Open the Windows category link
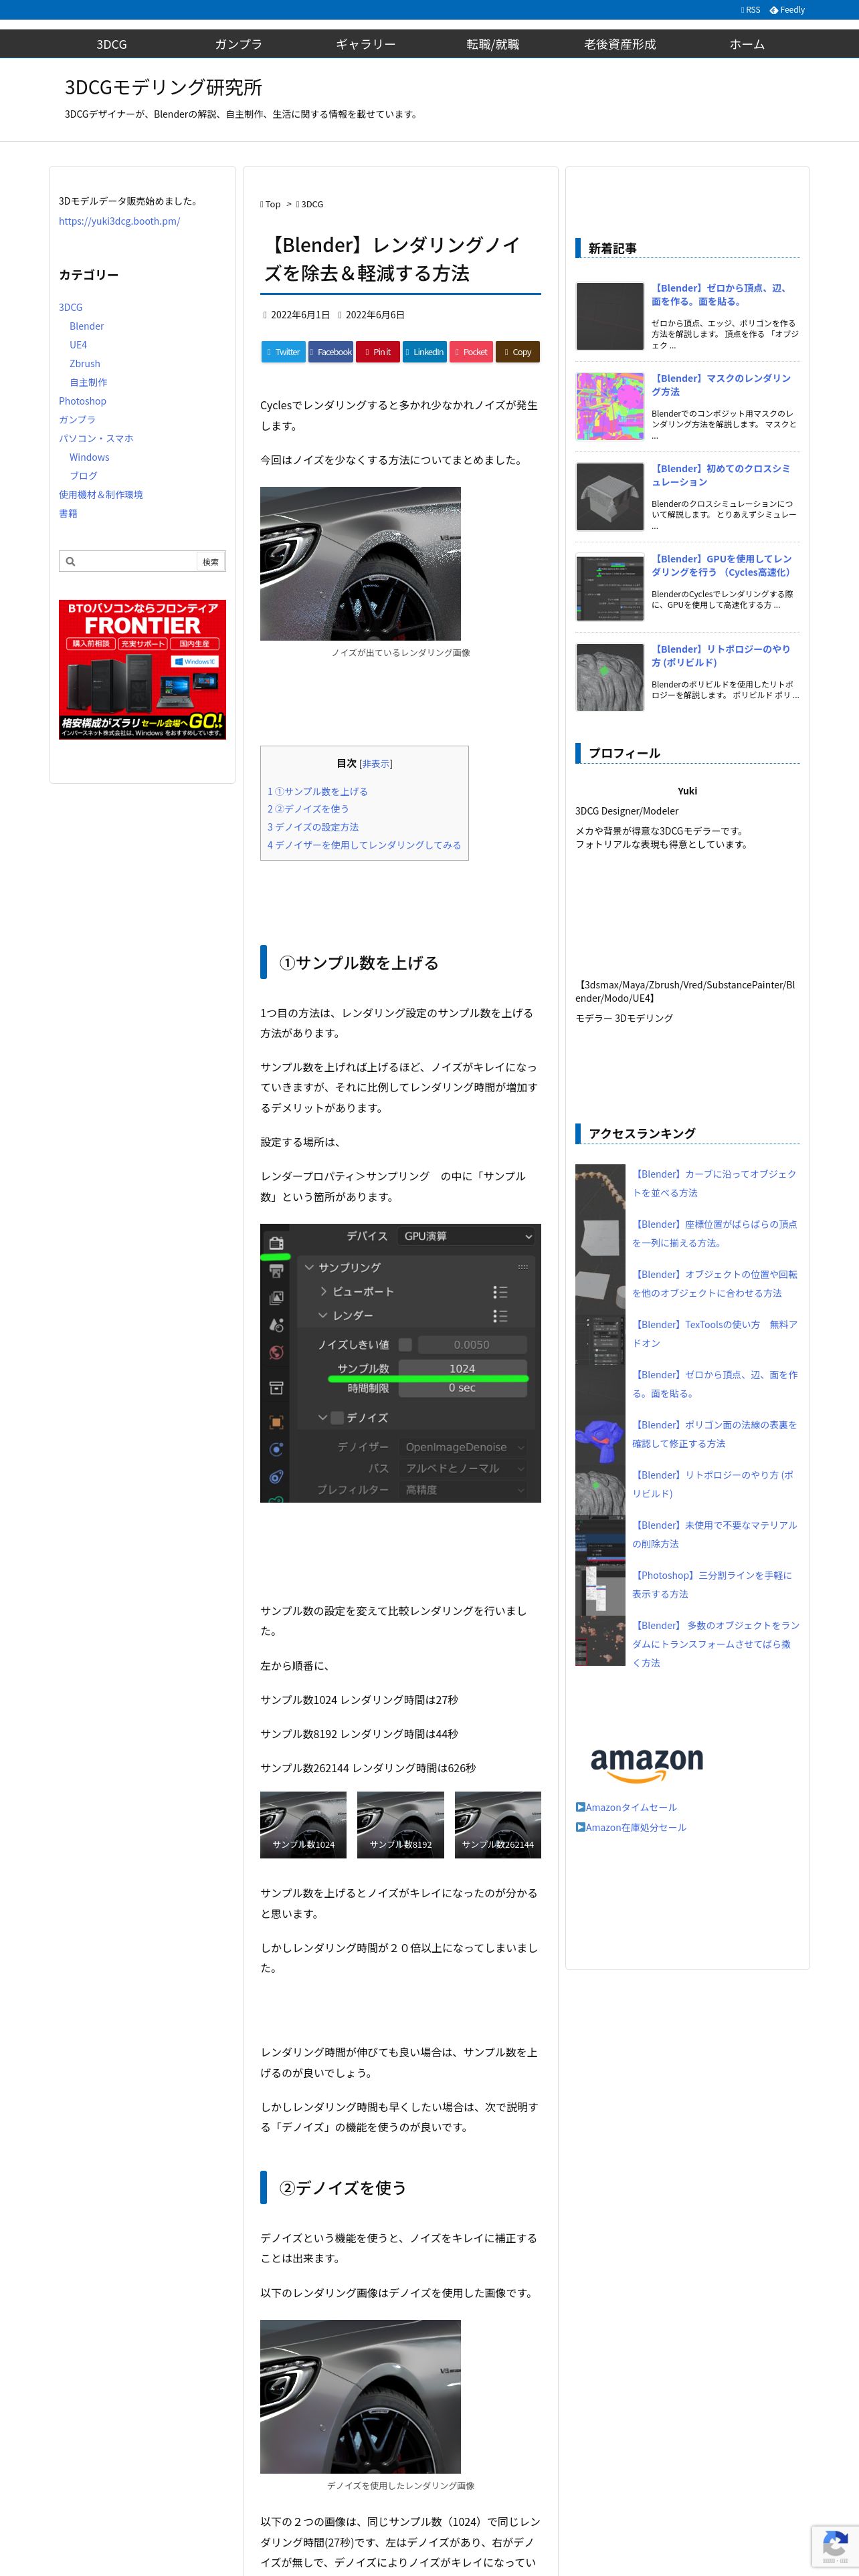Viewport: 859px width, 2576px height. pyautogui.click(x=89, y=457)
